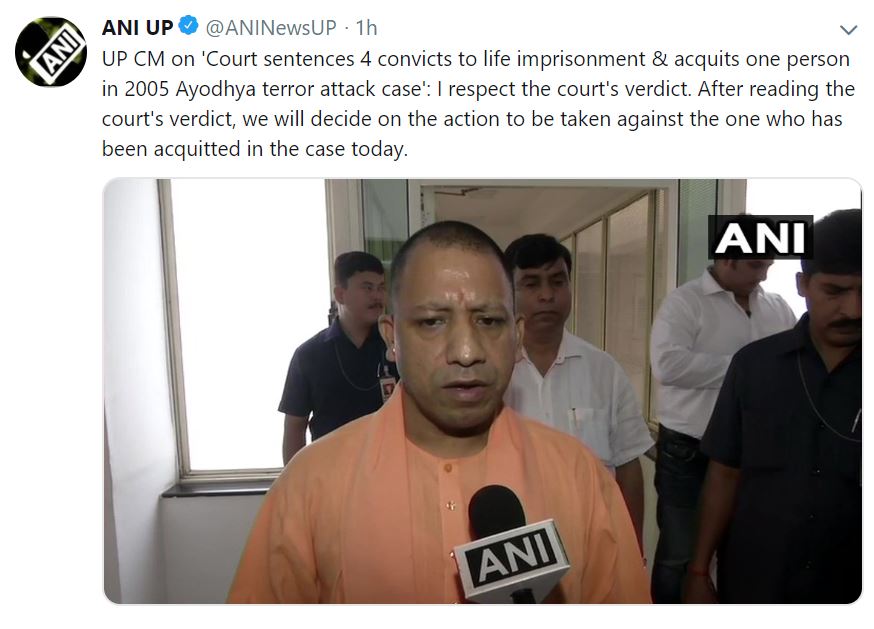Click the last line 'been acquitted in the case today'

[255, 149]
